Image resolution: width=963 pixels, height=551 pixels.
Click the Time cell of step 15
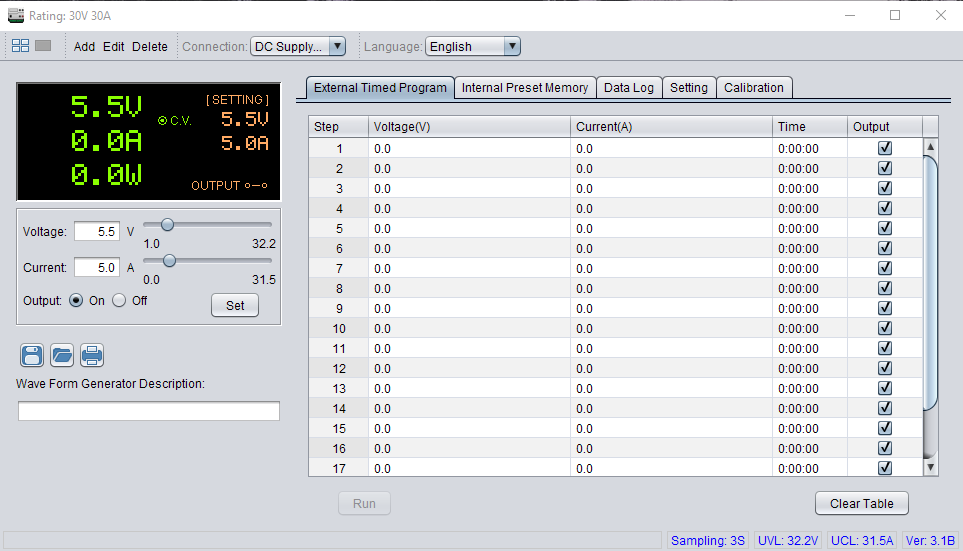pos(810,428)
